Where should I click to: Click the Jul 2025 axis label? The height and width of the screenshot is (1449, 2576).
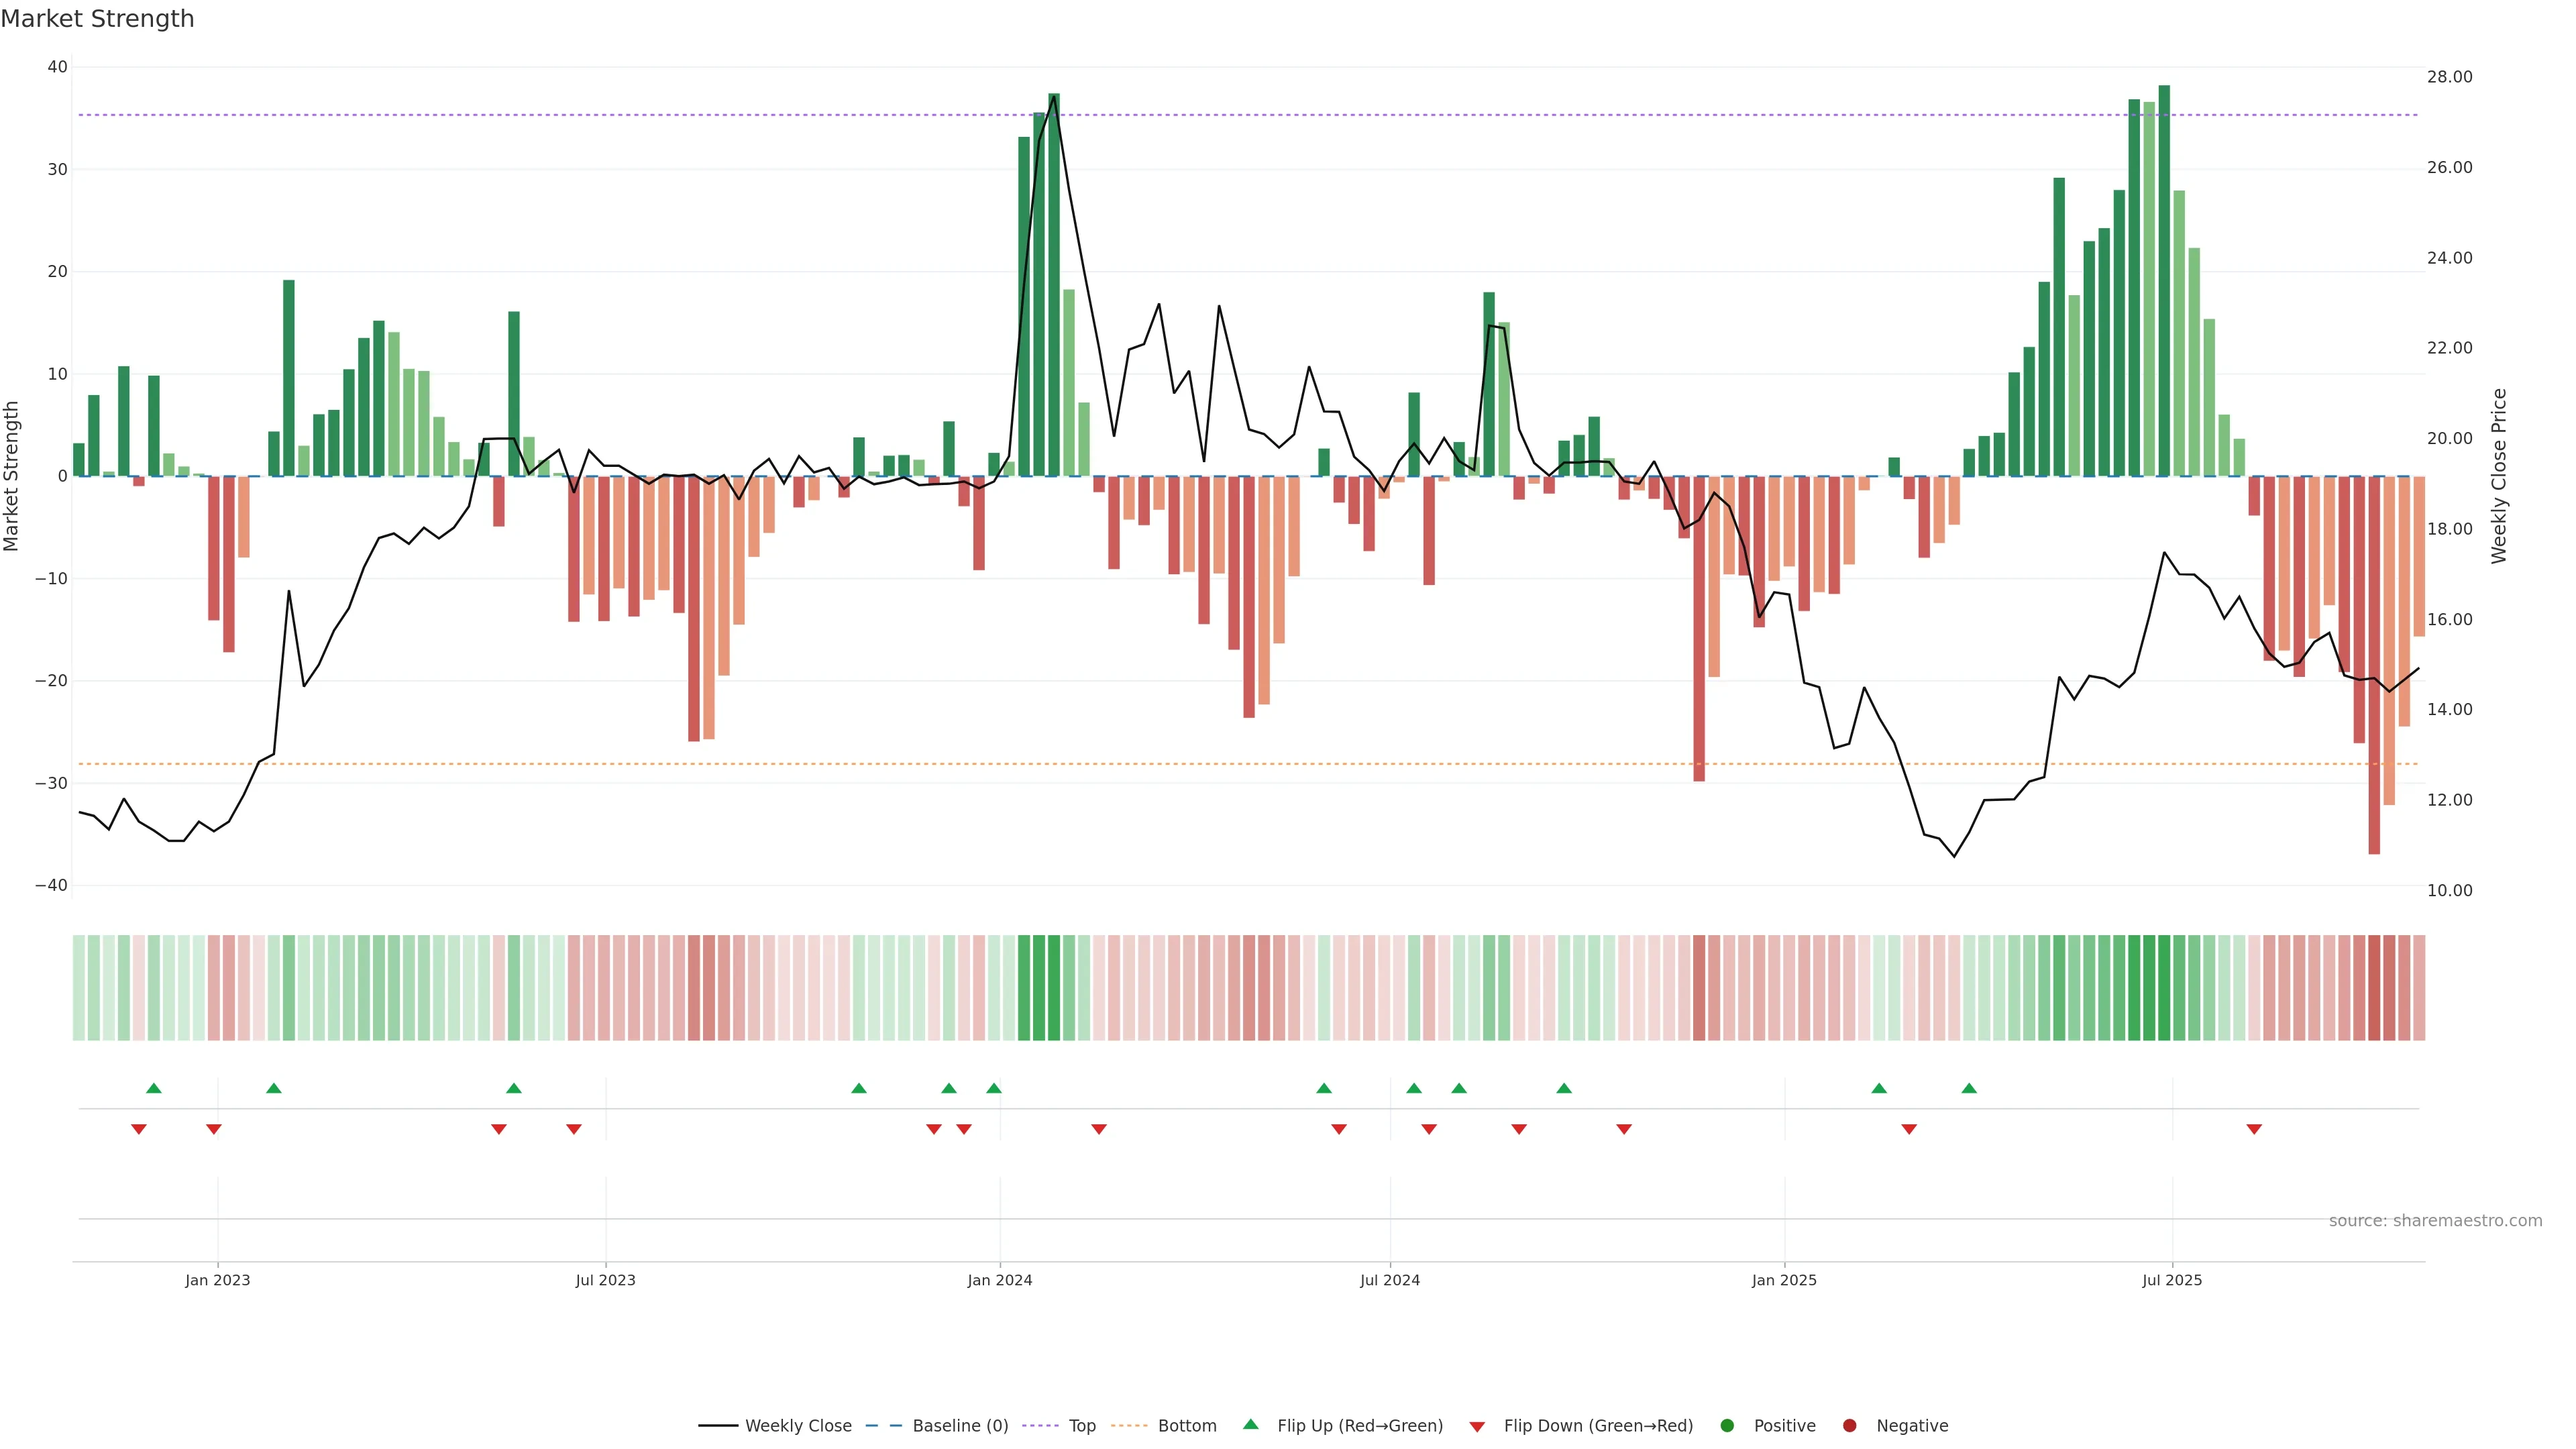(x=2171, y=1280)
